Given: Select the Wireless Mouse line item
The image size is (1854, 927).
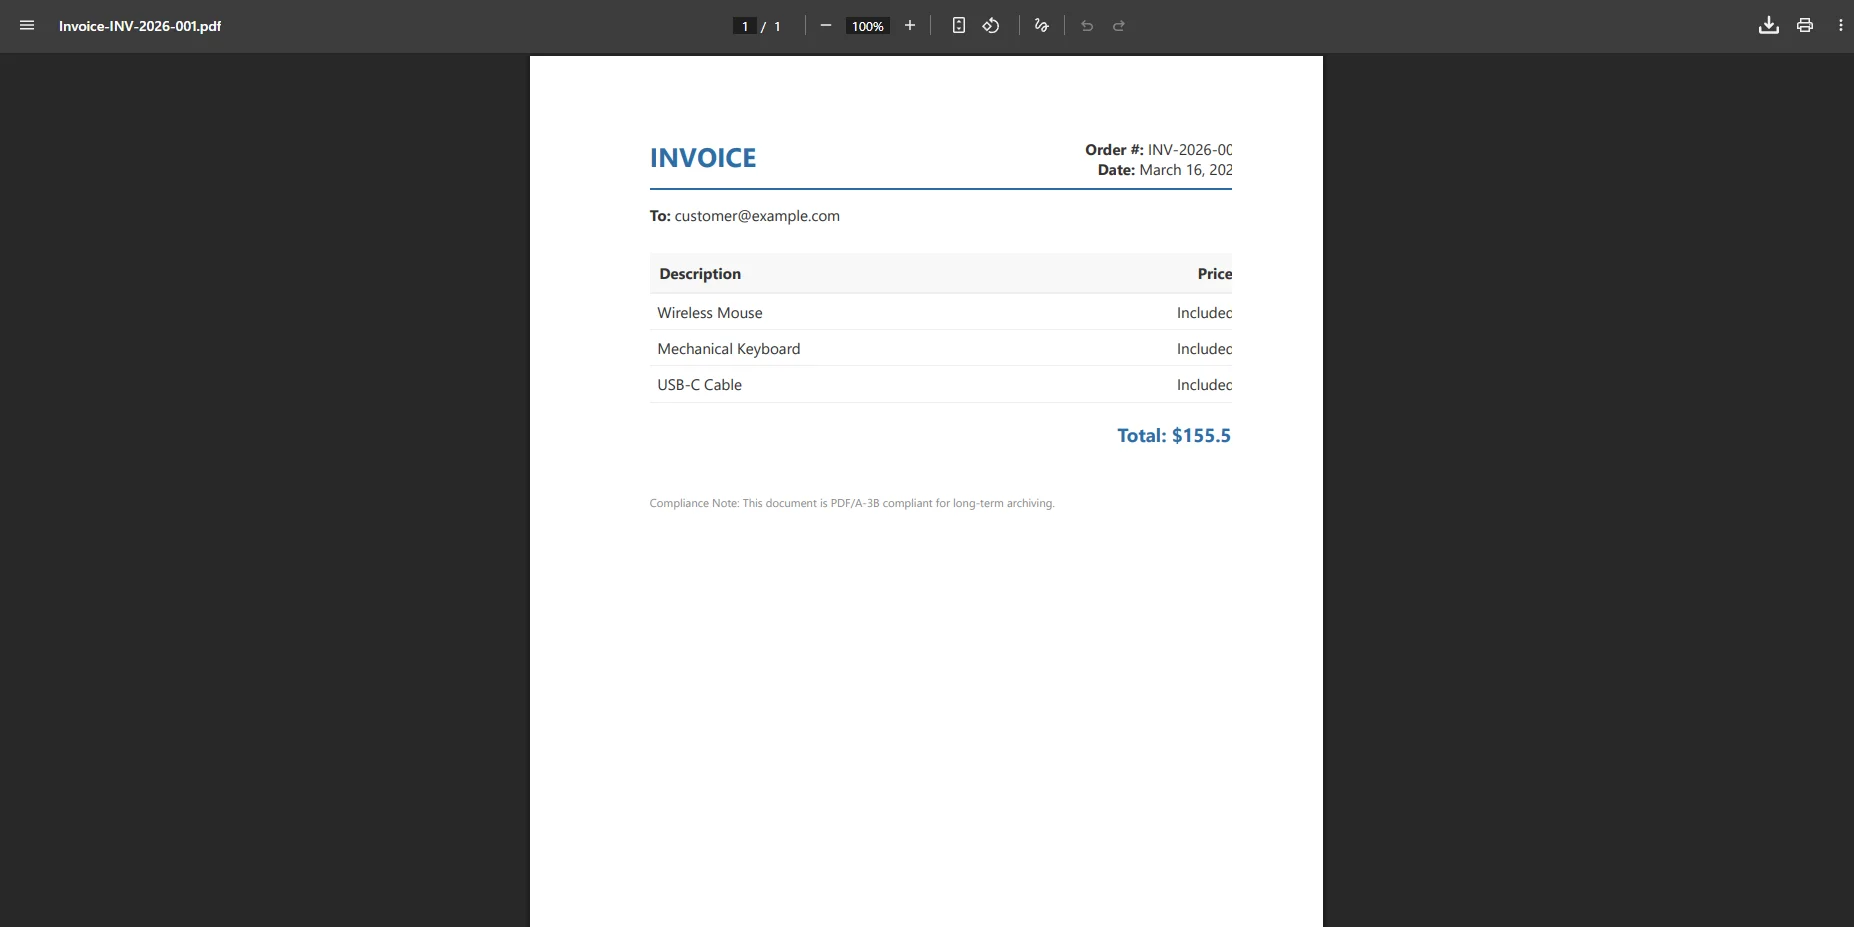Looking at the screenshot, I should coord(709,313).
